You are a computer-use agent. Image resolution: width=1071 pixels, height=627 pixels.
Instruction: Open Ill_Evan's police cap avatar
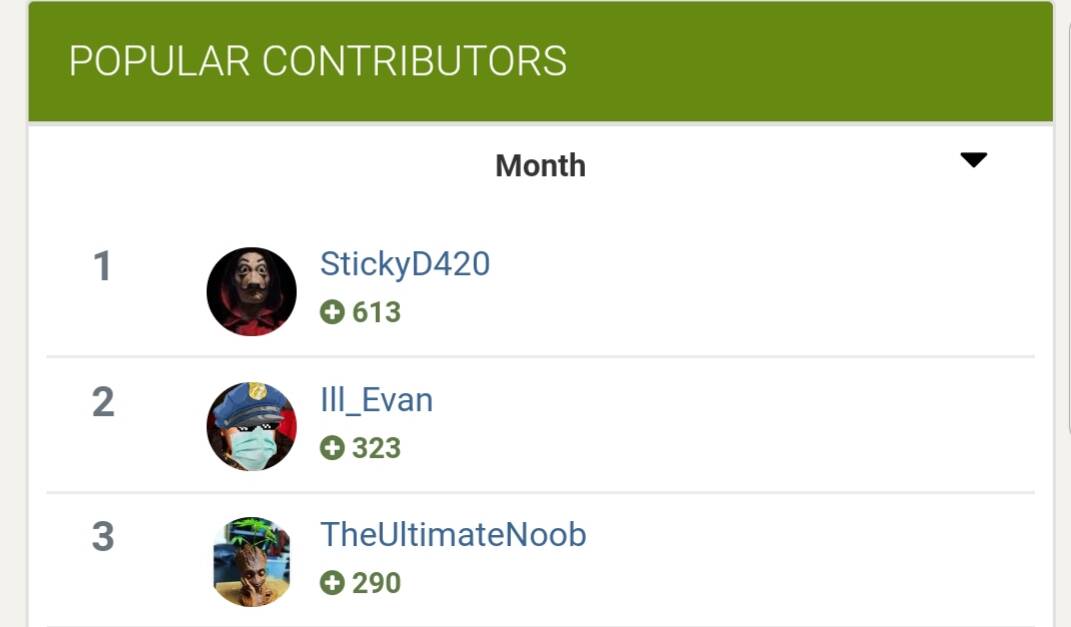[251, 426]
